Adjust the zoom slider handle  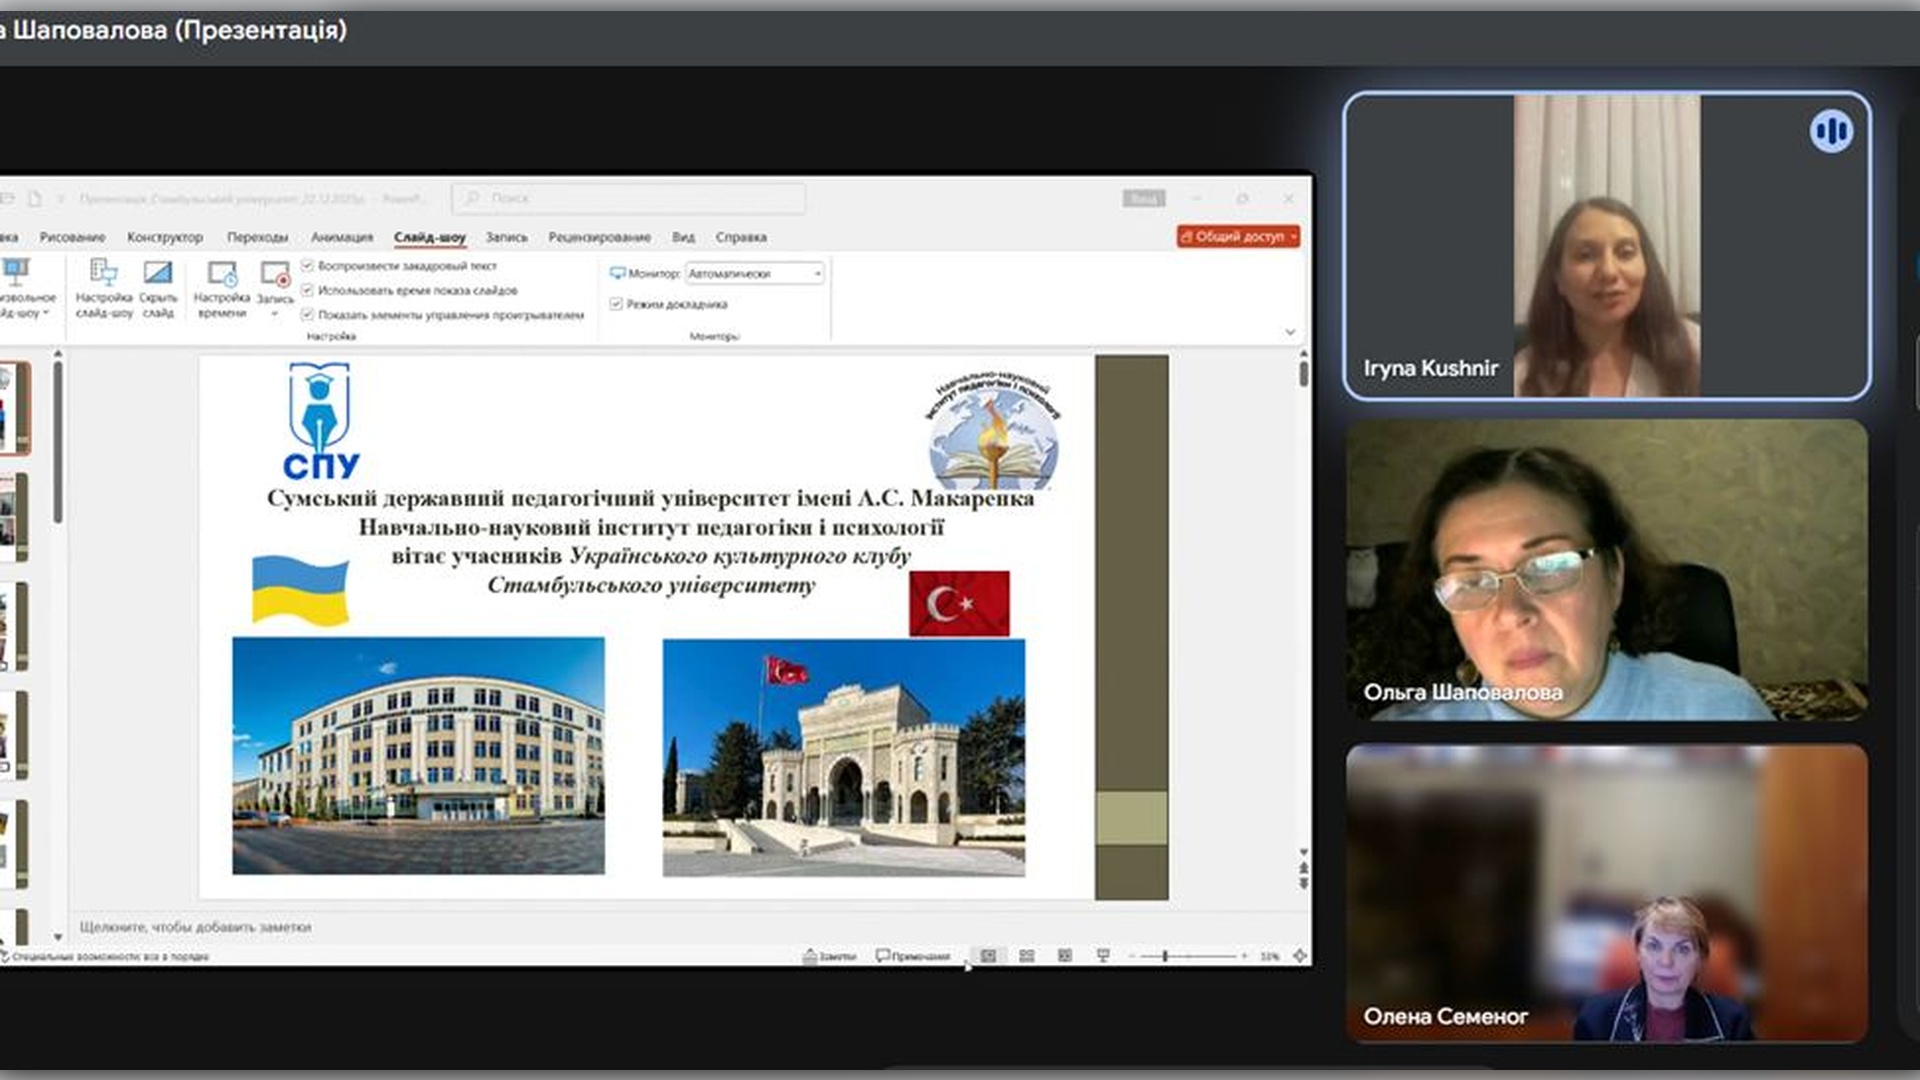1165,956
